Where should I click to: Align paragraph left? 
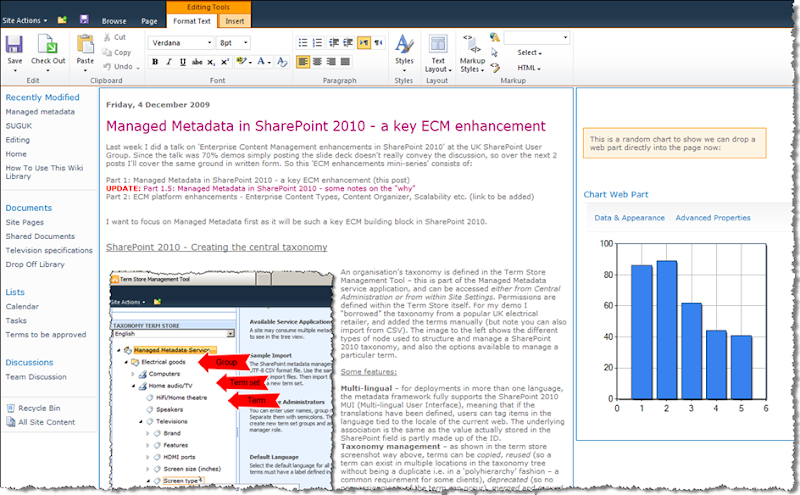click(303, 62)
